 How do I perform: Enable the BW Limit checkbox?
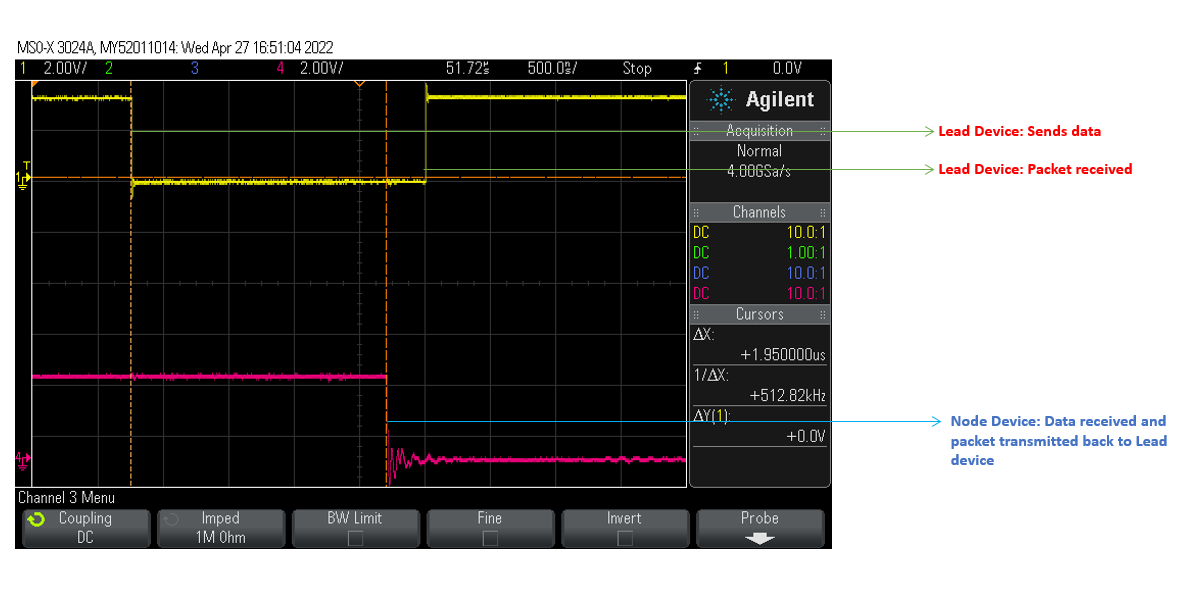click(355, 538)
